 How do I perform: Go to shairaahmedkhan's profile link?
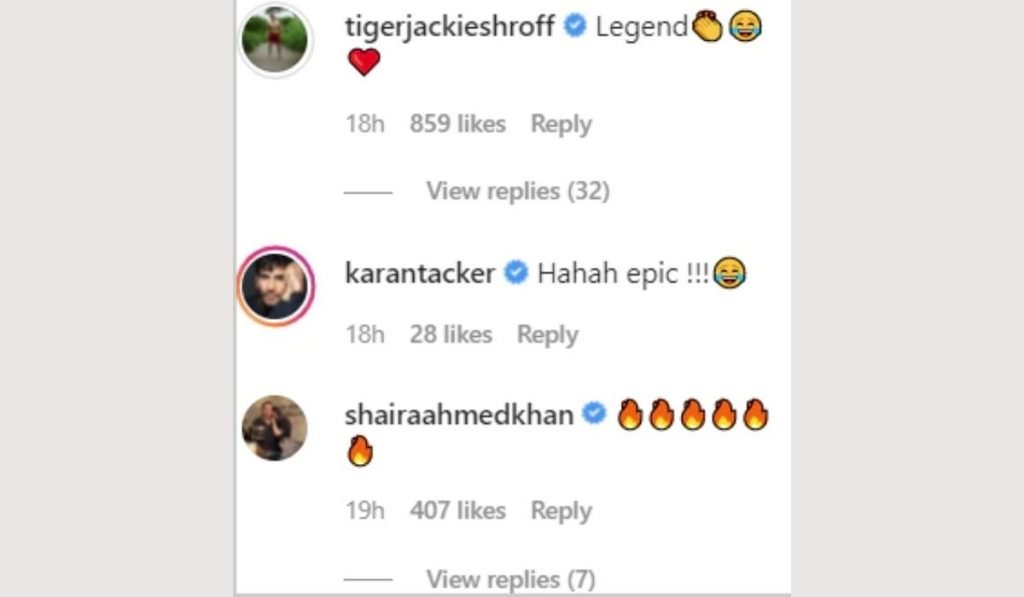tap(459, 414)
